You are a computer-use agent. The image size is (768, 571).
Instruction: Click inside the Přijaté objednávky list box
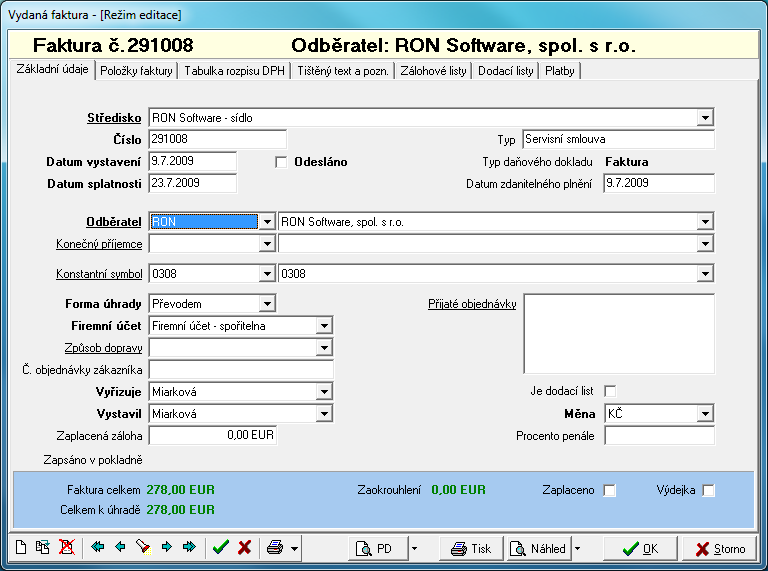point(619,334)
